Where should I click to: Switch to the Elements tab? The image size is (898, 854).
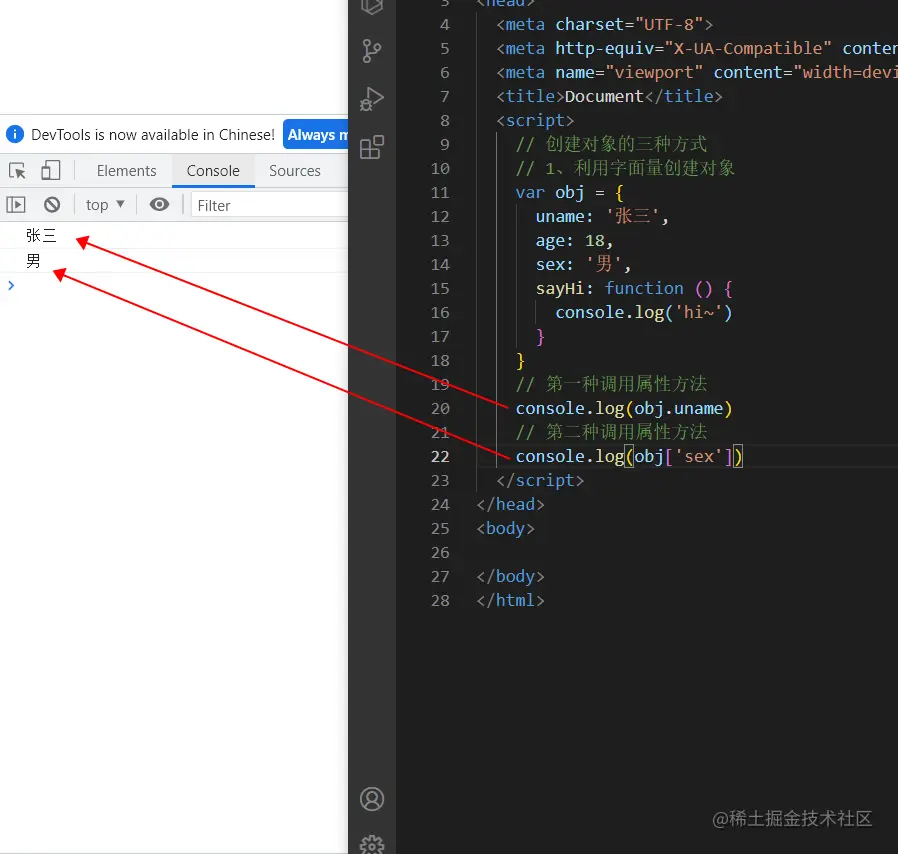click(x=126, y=171)
